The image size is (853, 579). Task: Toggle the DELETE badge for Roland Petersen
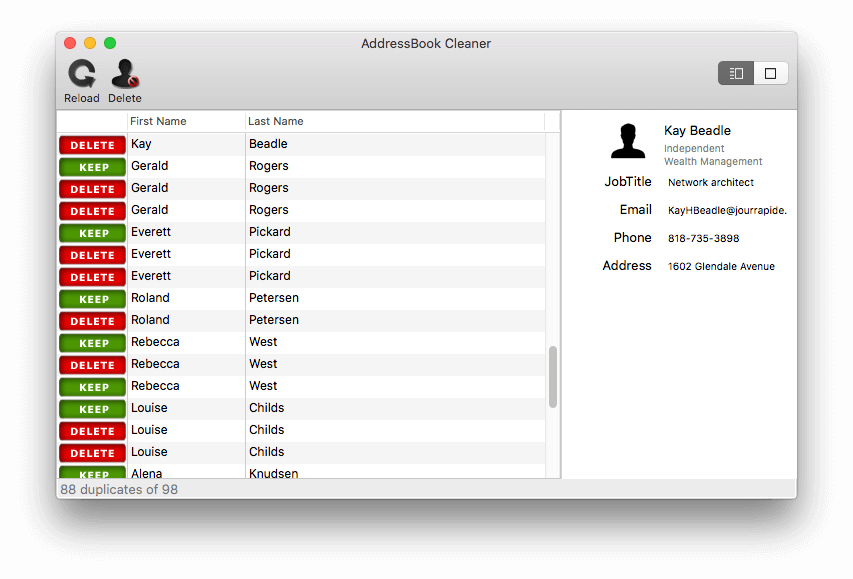tap(92, 321)
